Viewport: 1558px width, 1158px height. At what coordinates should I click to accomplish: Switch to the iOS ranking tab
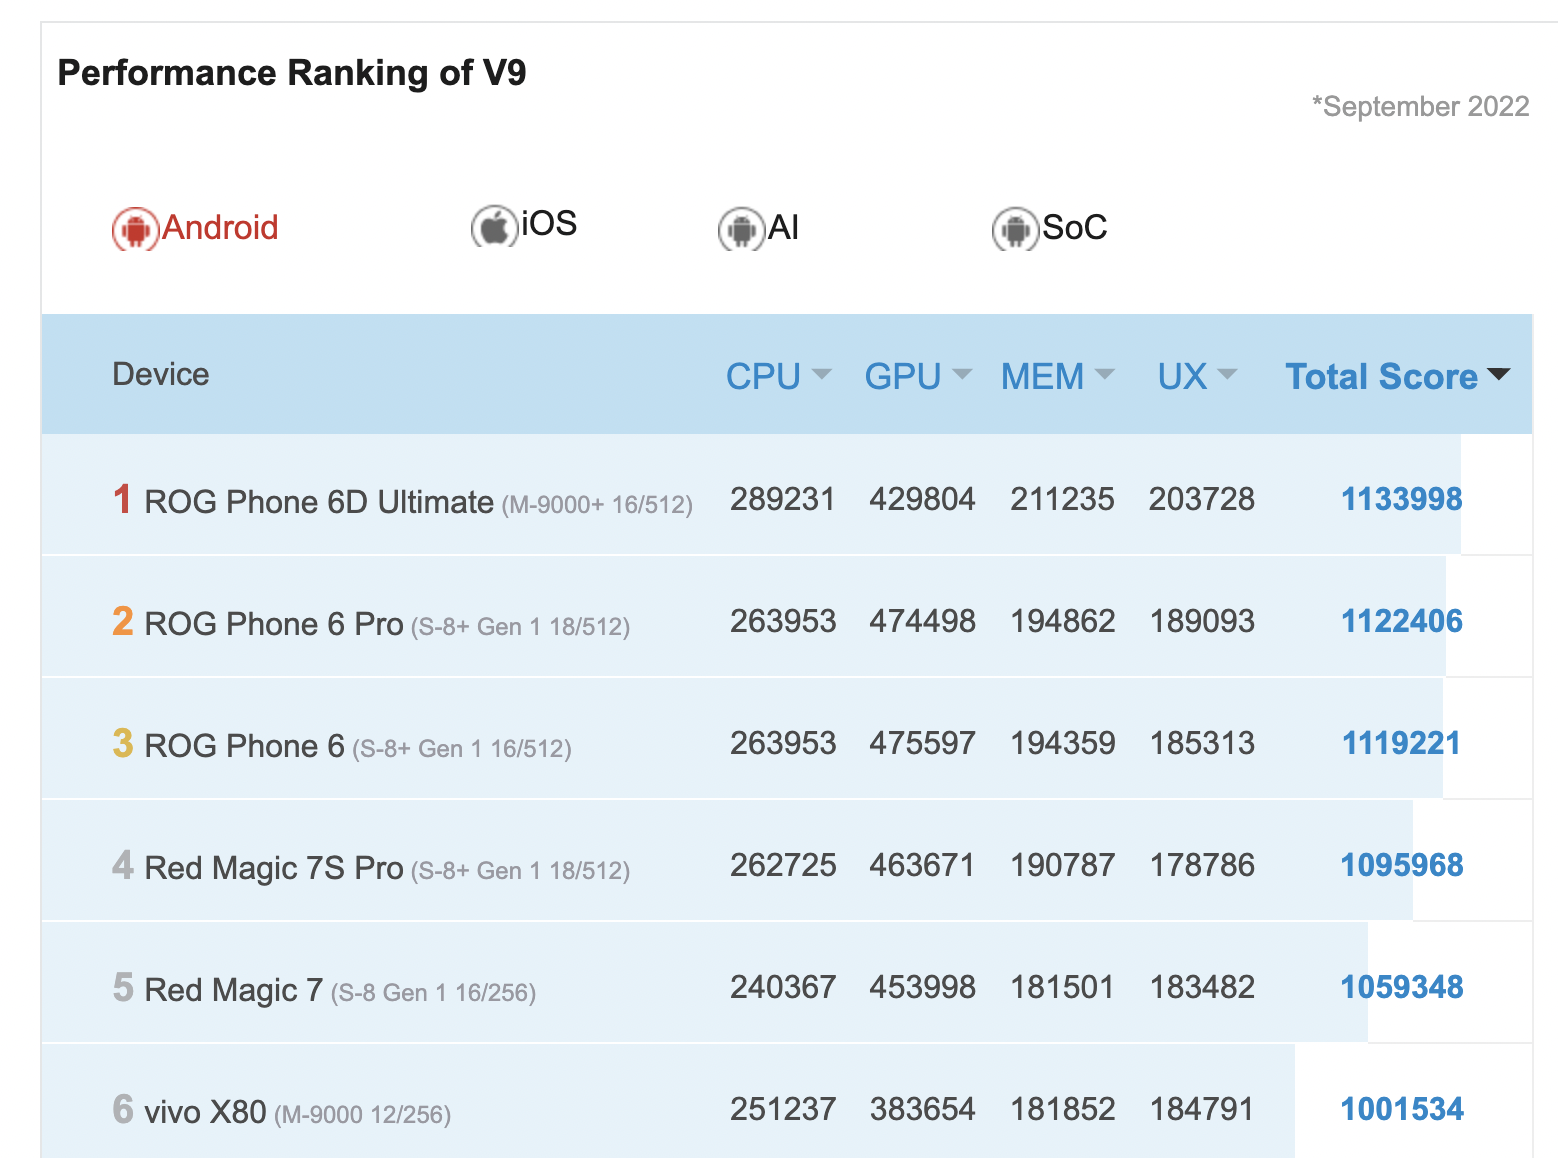[524, 225]
